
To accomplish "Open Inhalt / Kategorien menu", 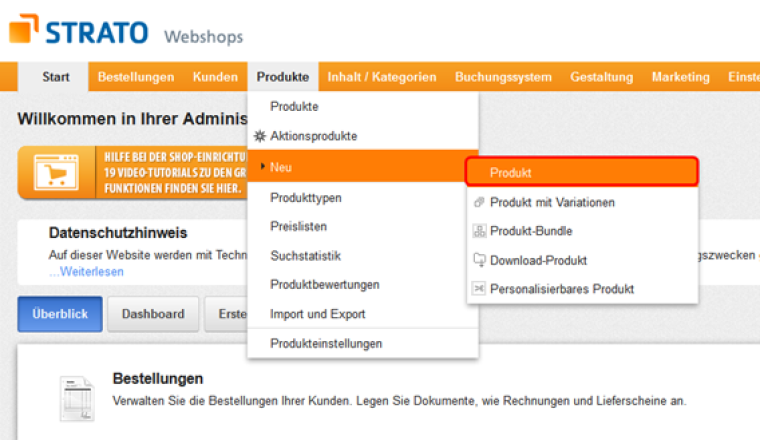I will (x=382, y=77).
